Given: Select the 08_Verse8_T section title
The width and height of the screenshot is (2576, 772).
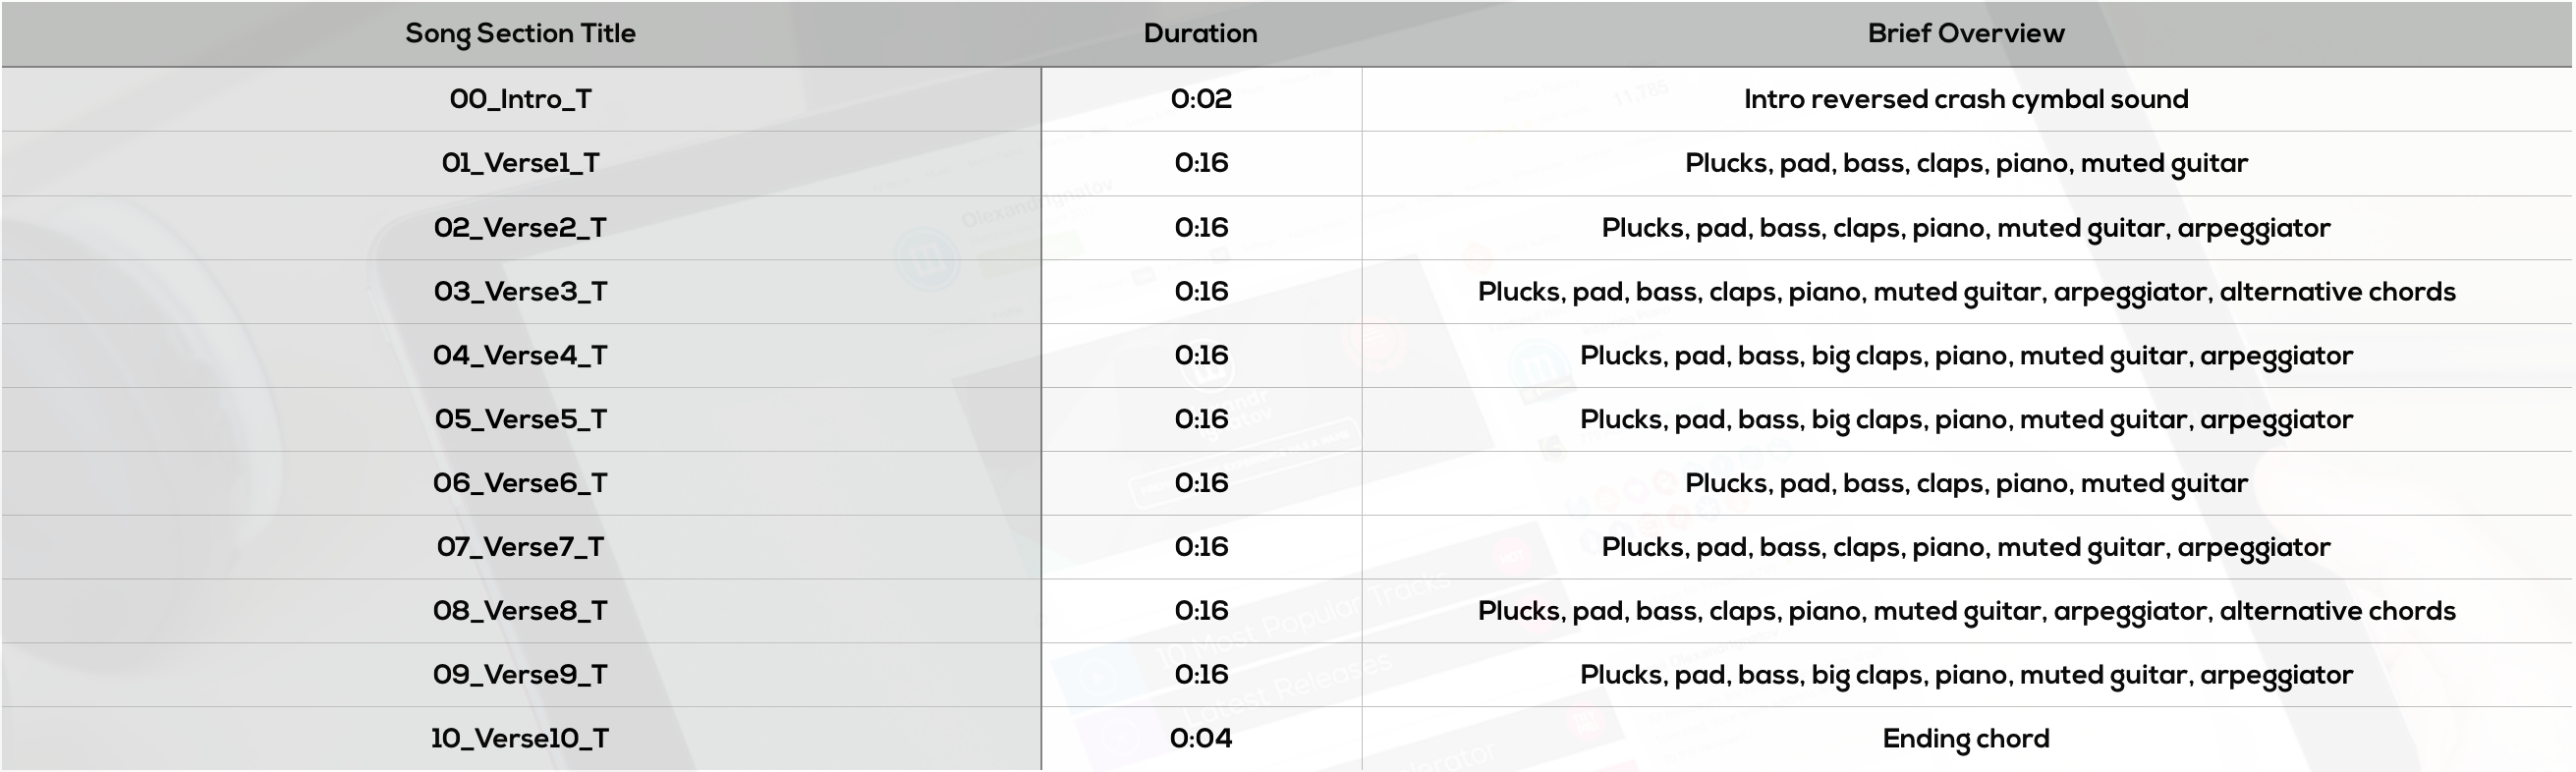Looking at the screenshot, I should pyautogui.click(x=520, y=611).
